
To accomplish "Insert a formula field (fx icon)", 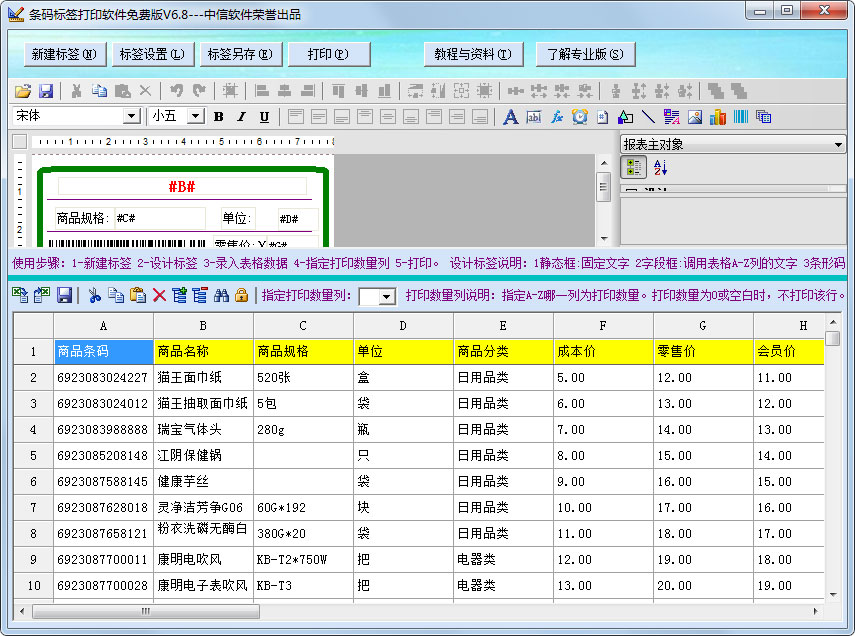I will coord(557,117).
